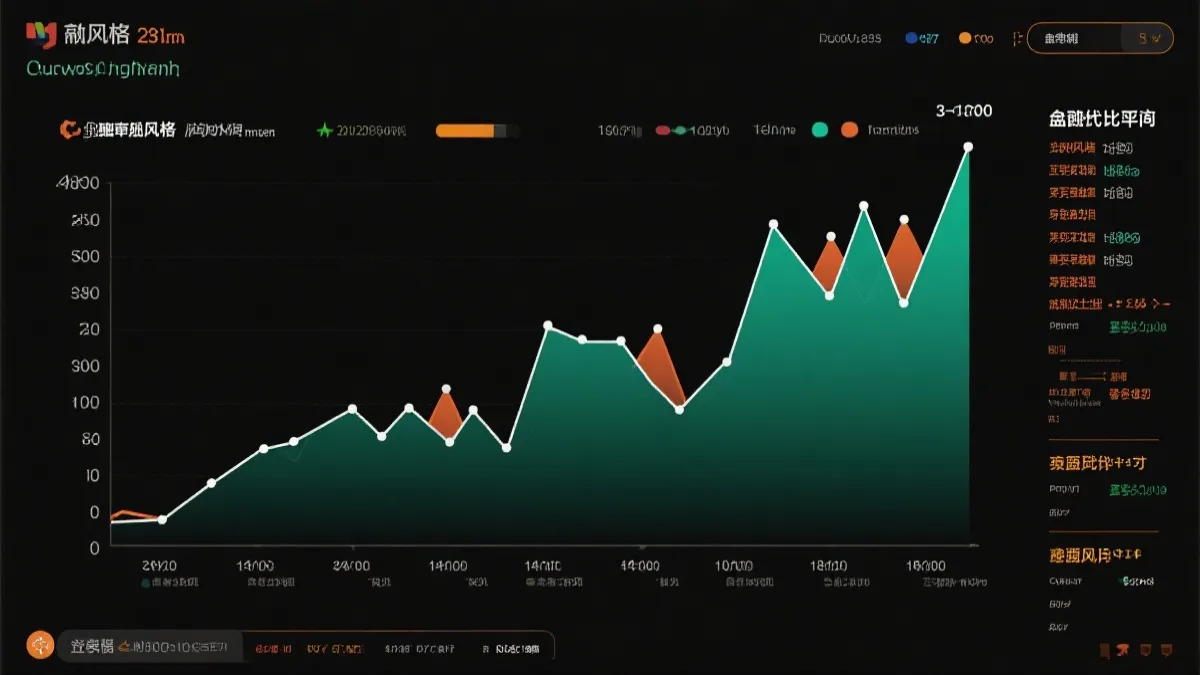Click the highest data point on the chart

[x=967, y=147]
